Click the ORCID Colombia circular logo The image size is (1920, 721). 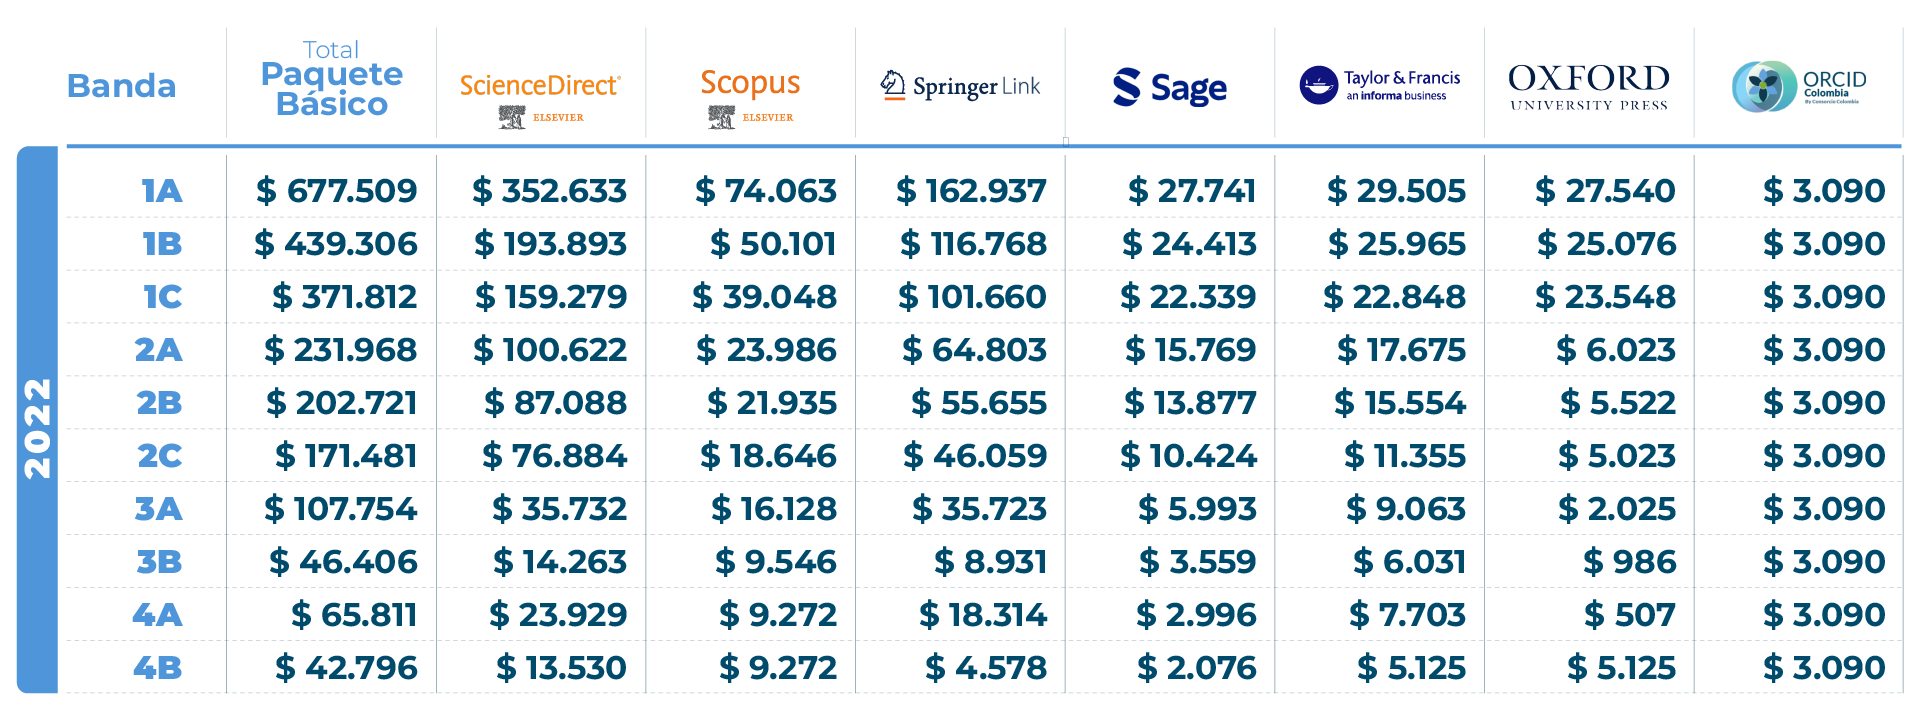pos(1763,87)
